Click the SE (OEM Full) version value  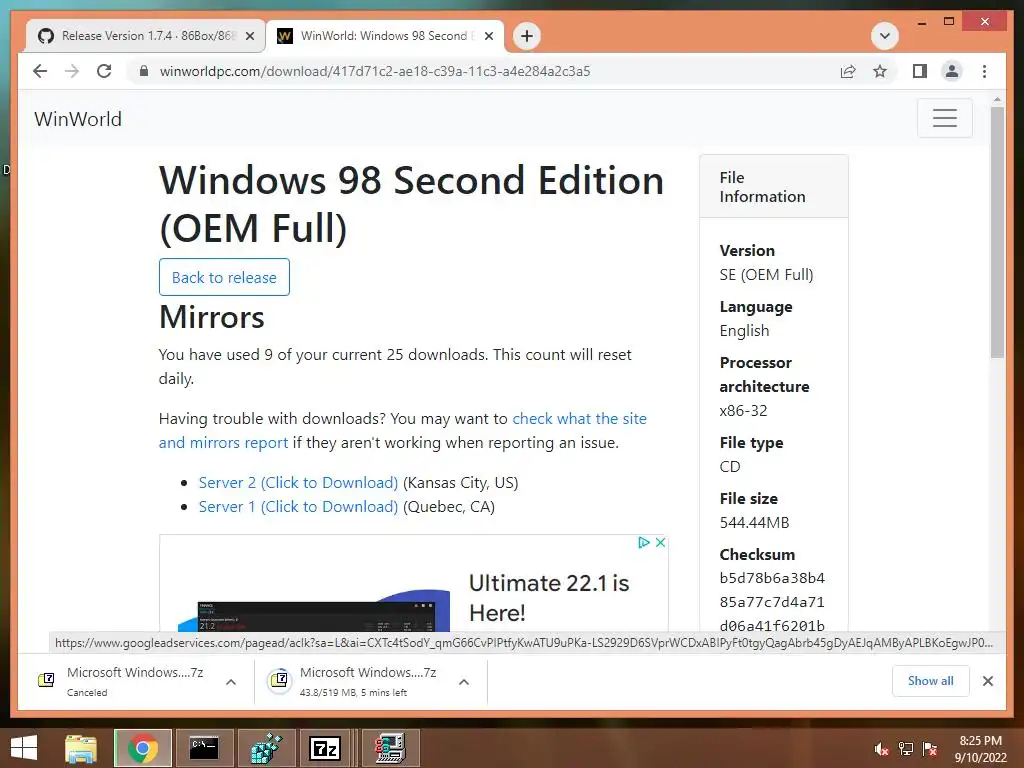point(767,275)
